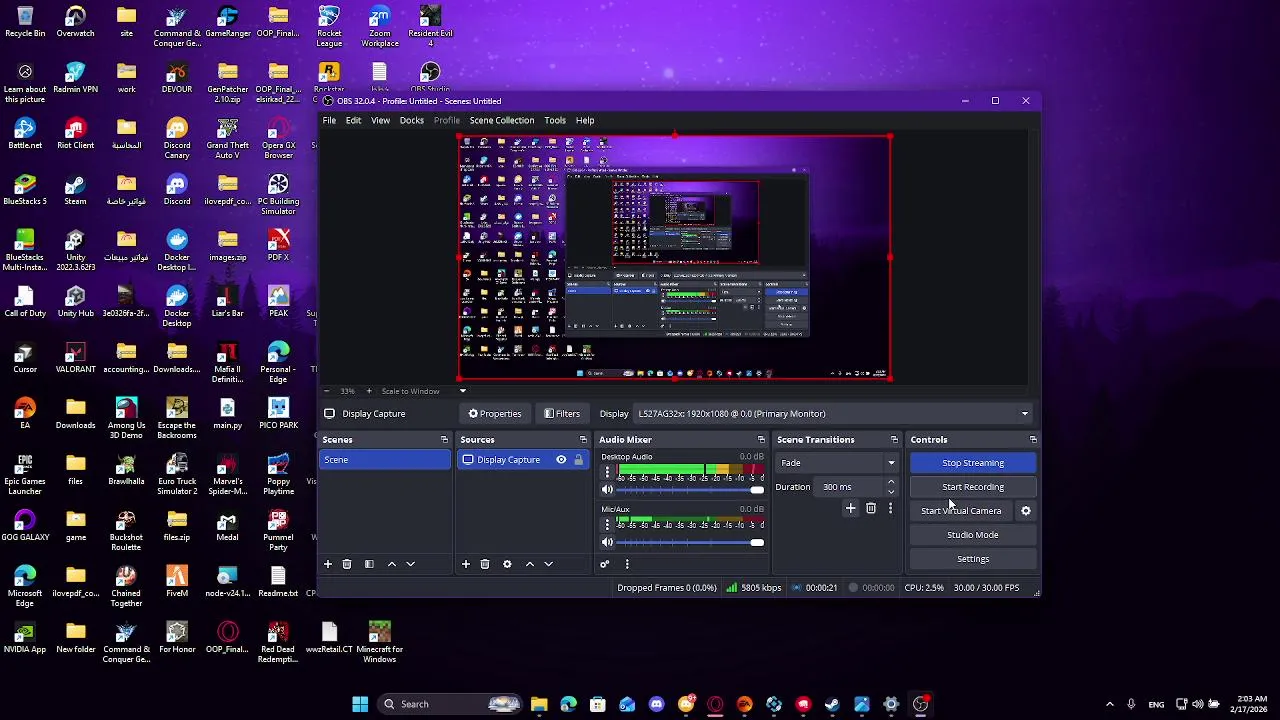The width and height of the screenshot is (1280, 720).
Task: Open Mic/Aux three-dot options
Action: pyautogui.click(x=607, y=524)
